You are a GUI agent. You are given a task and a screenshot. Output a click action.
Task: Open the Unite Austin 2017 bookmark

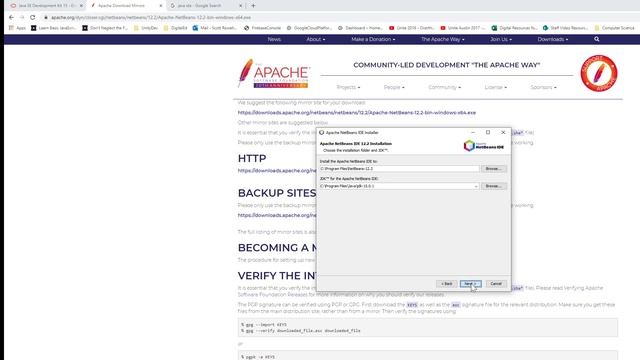pos(463,28)
